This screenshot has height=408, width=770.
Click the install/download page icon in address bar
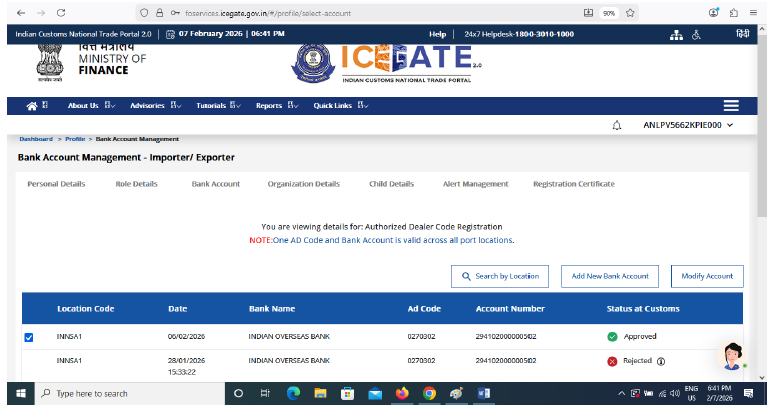coord(588,13)
